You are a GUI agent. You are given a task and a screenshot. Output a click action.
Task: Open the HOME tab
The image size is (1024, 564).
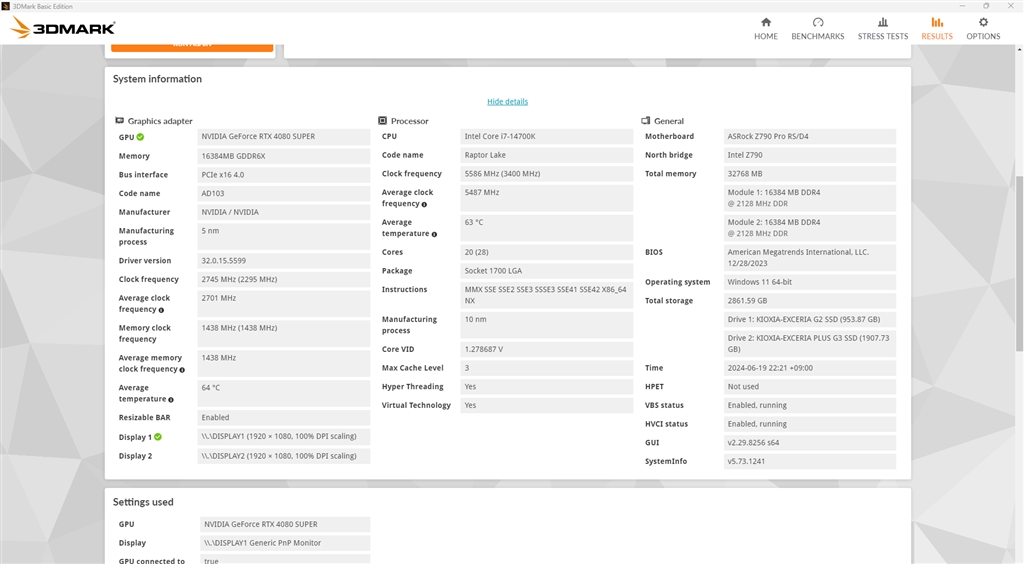tap(765, 29)
